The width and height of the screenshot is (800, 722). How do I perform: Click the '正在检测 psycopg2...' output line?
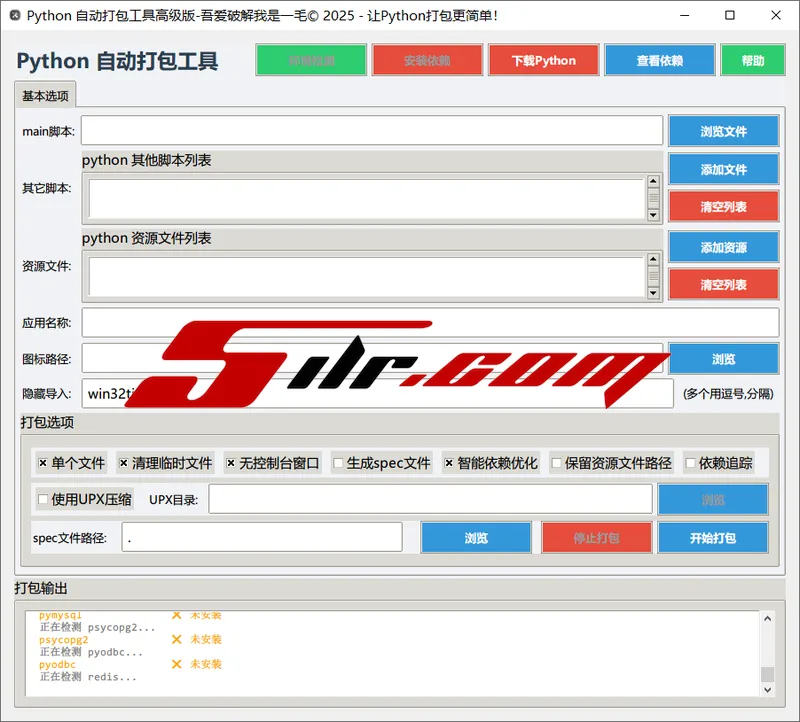coord(97,627)
